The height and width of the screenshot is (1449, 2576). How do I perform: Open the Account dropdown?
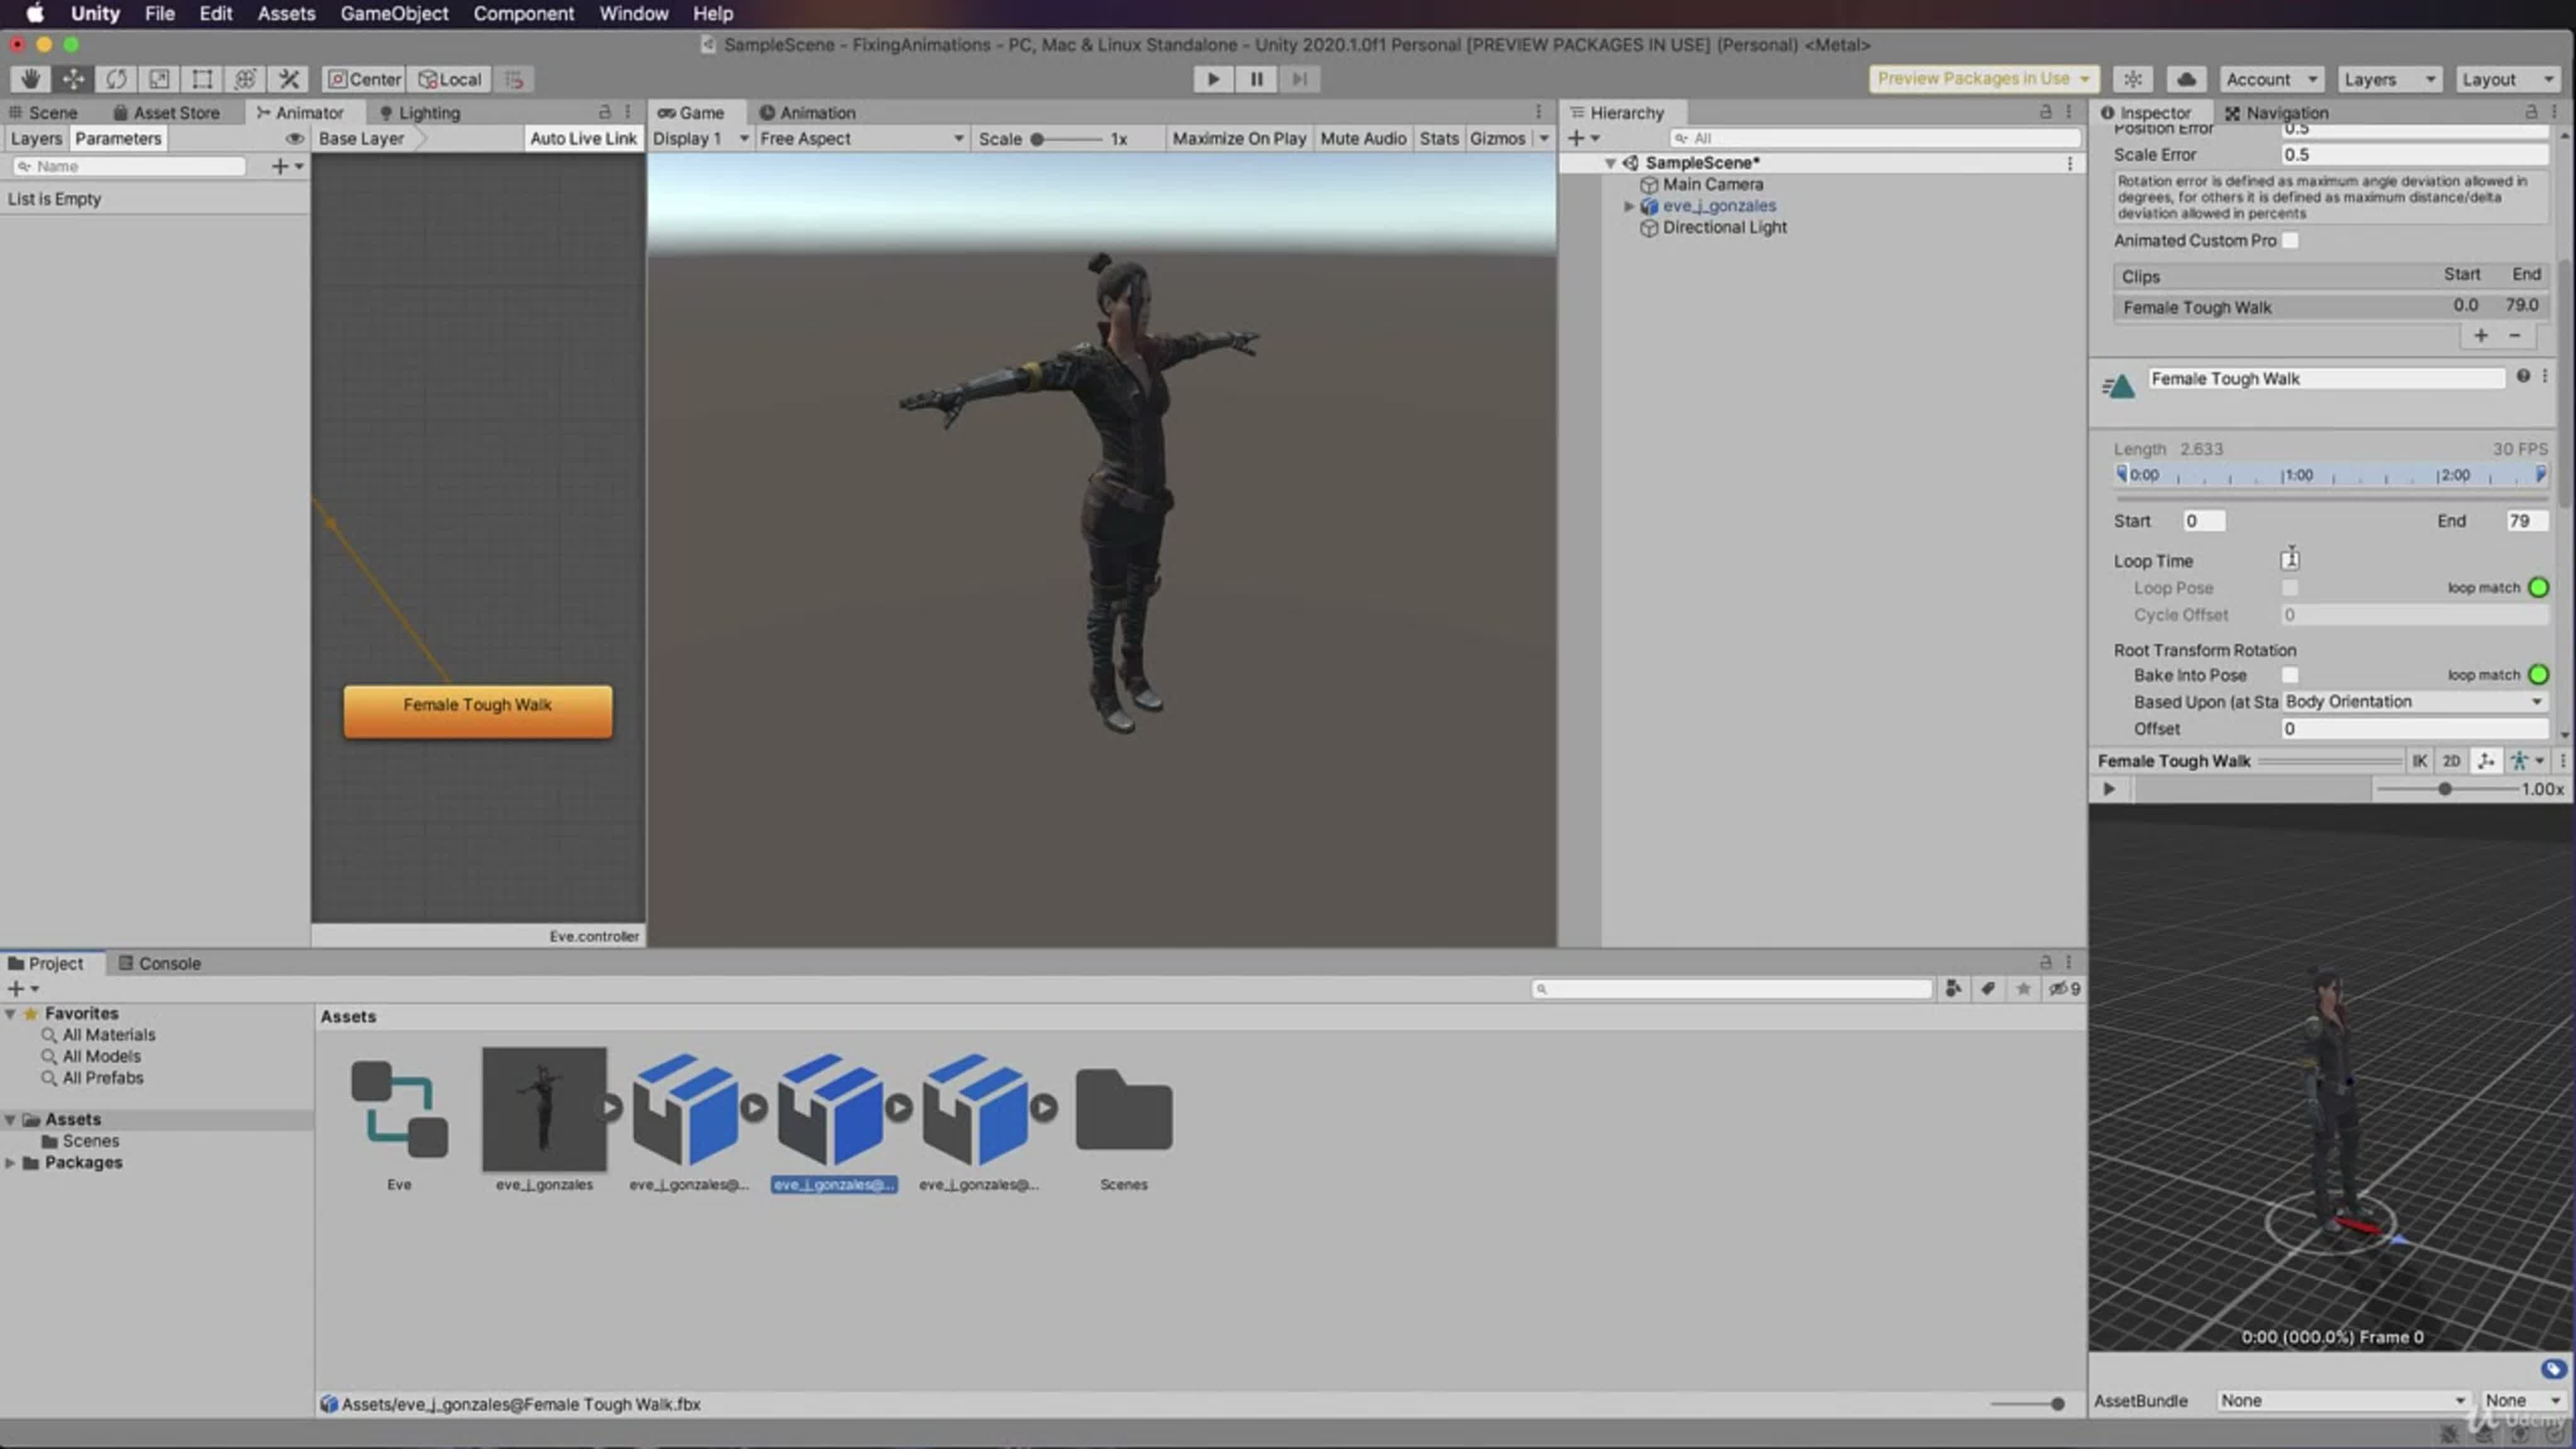(2271, 79)
